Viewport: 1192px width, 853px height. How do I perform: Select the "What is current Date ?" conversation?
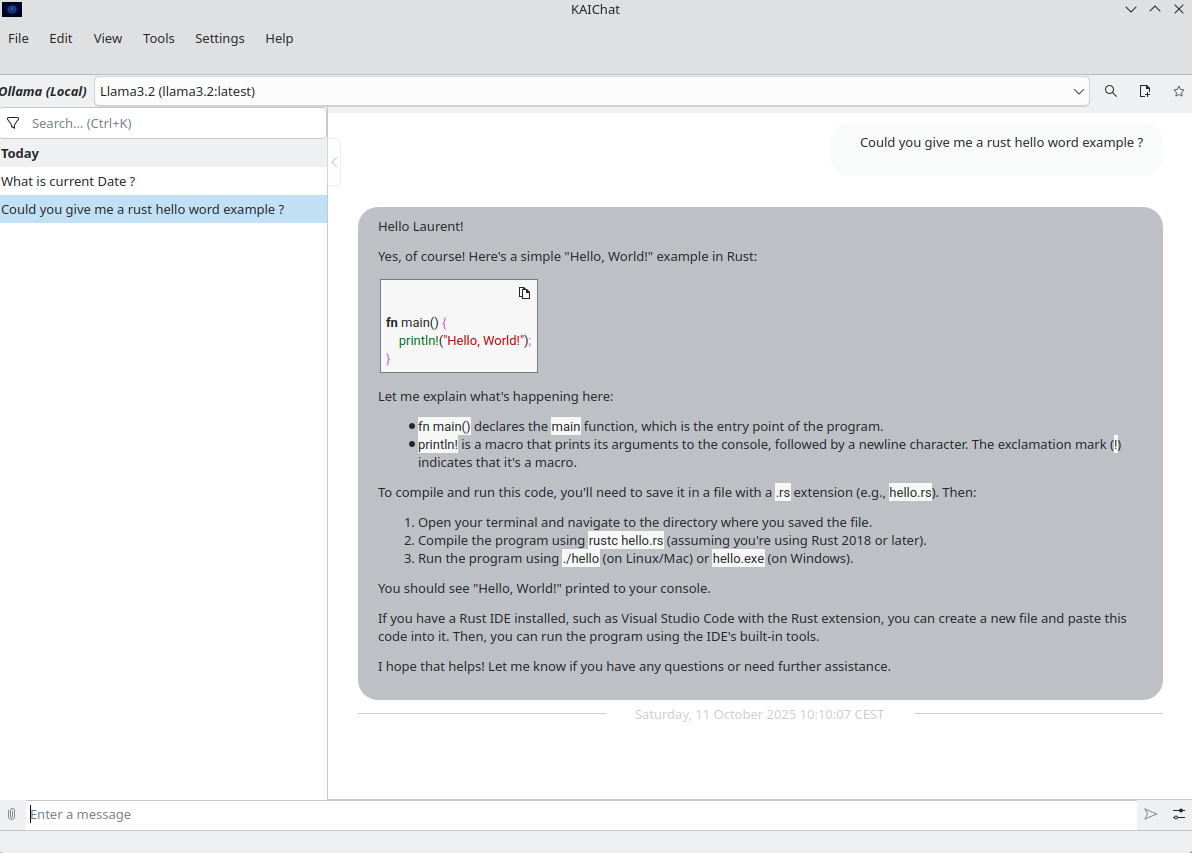tap(68, 181)
